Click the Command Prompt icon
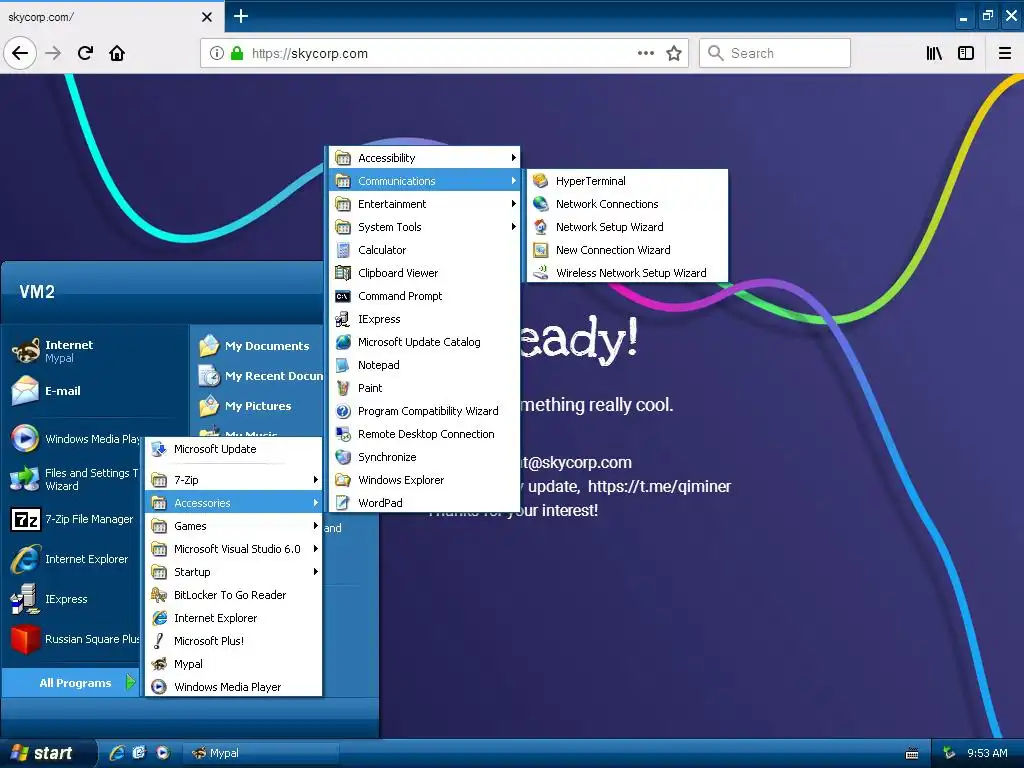The height and width of the screenshot is (768, 1024). point(343,296)
